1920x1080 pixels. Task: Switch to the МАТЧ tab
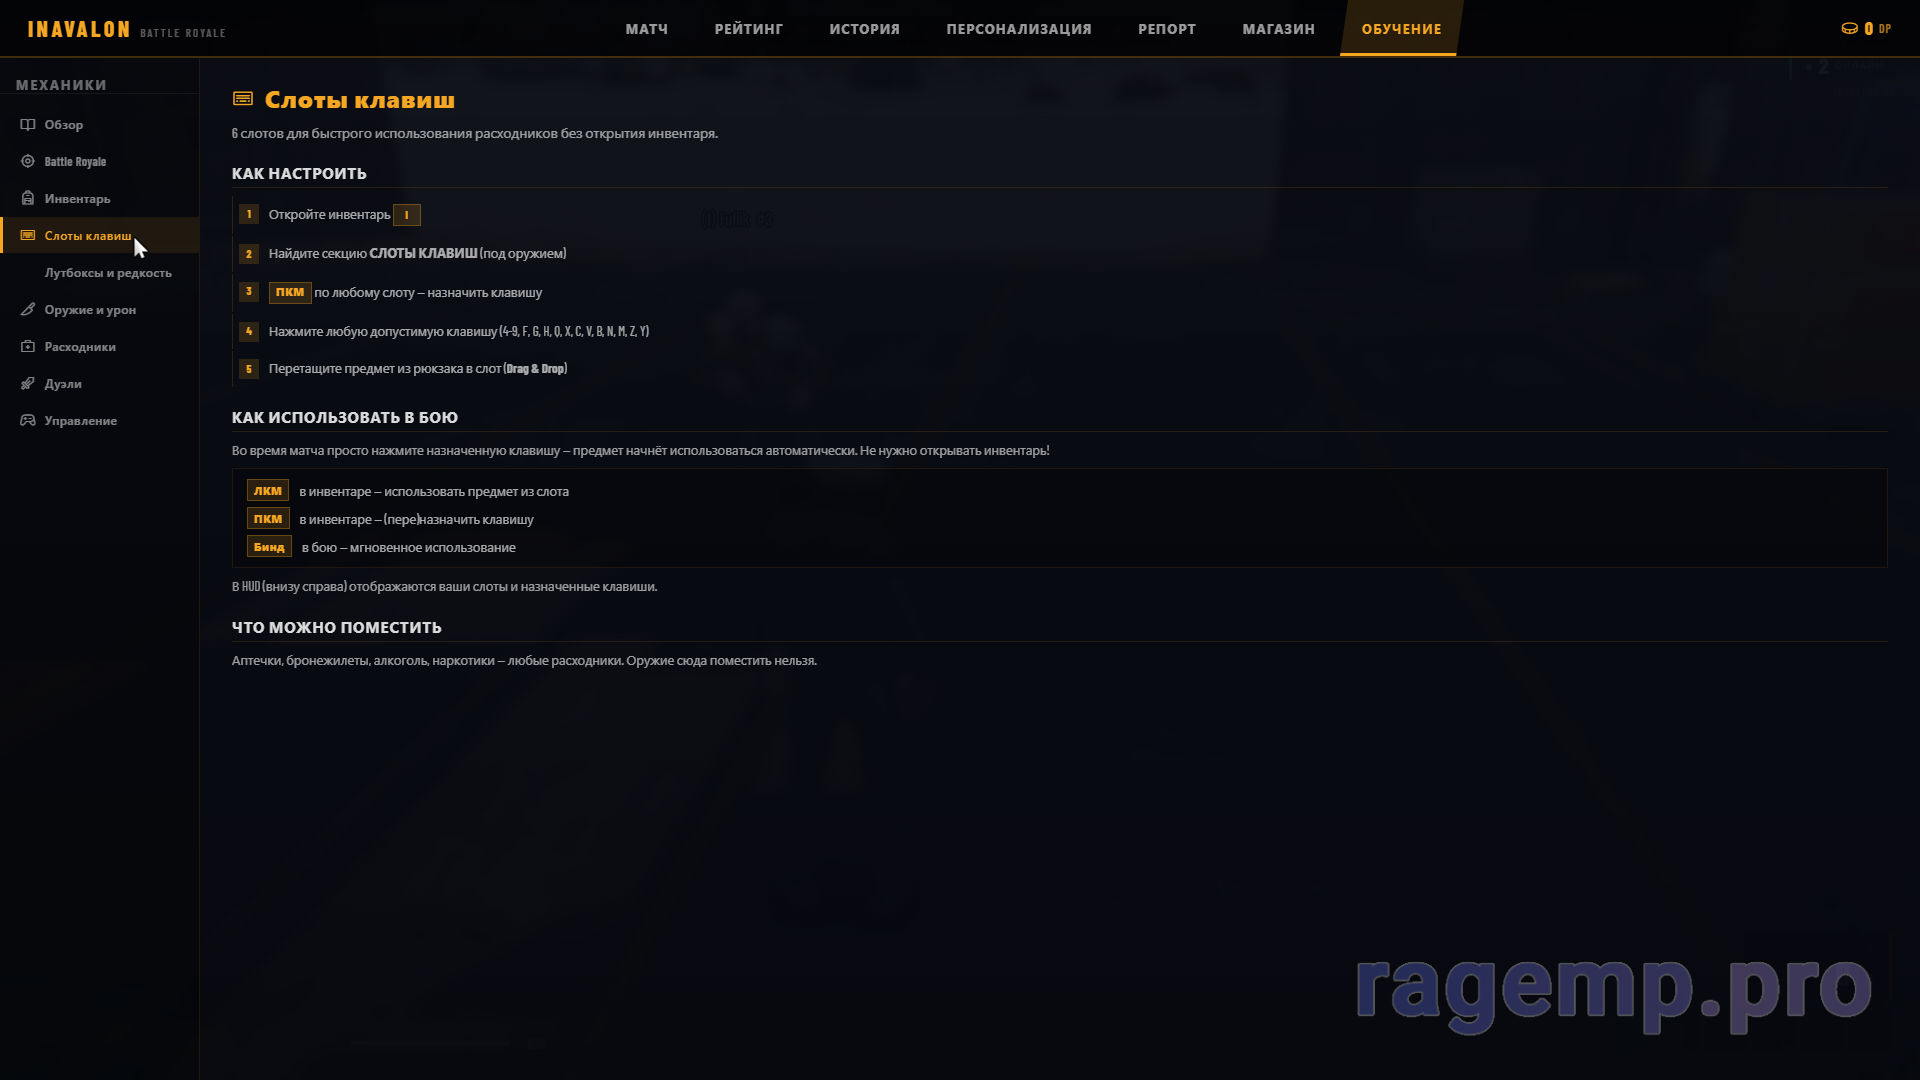click(646, 29)
